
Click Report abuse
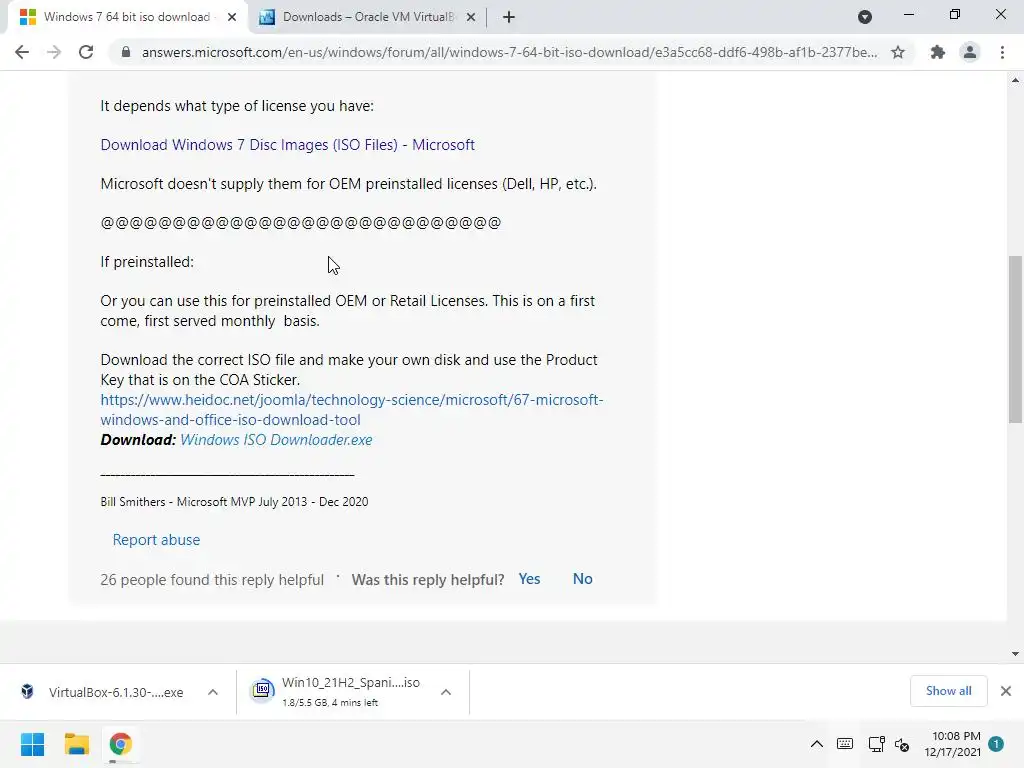coord(156,540)
